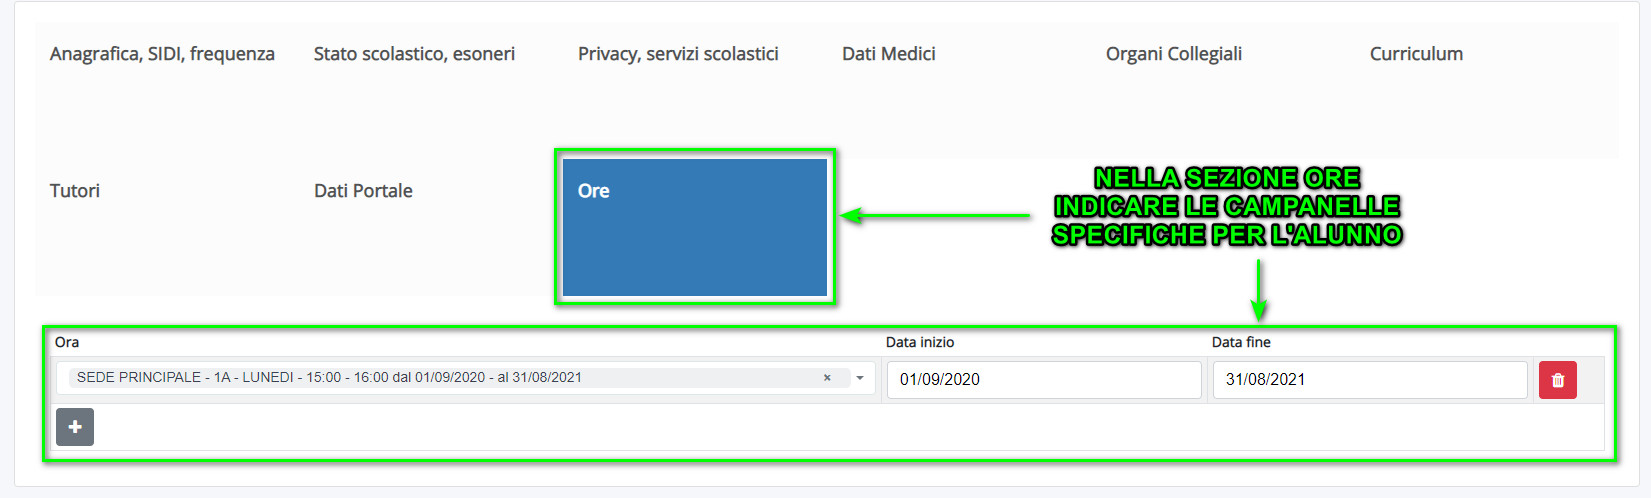Switch to the Tutori tab
Viewport: 1651px width, 498px height.
click(x=75, y=191)
